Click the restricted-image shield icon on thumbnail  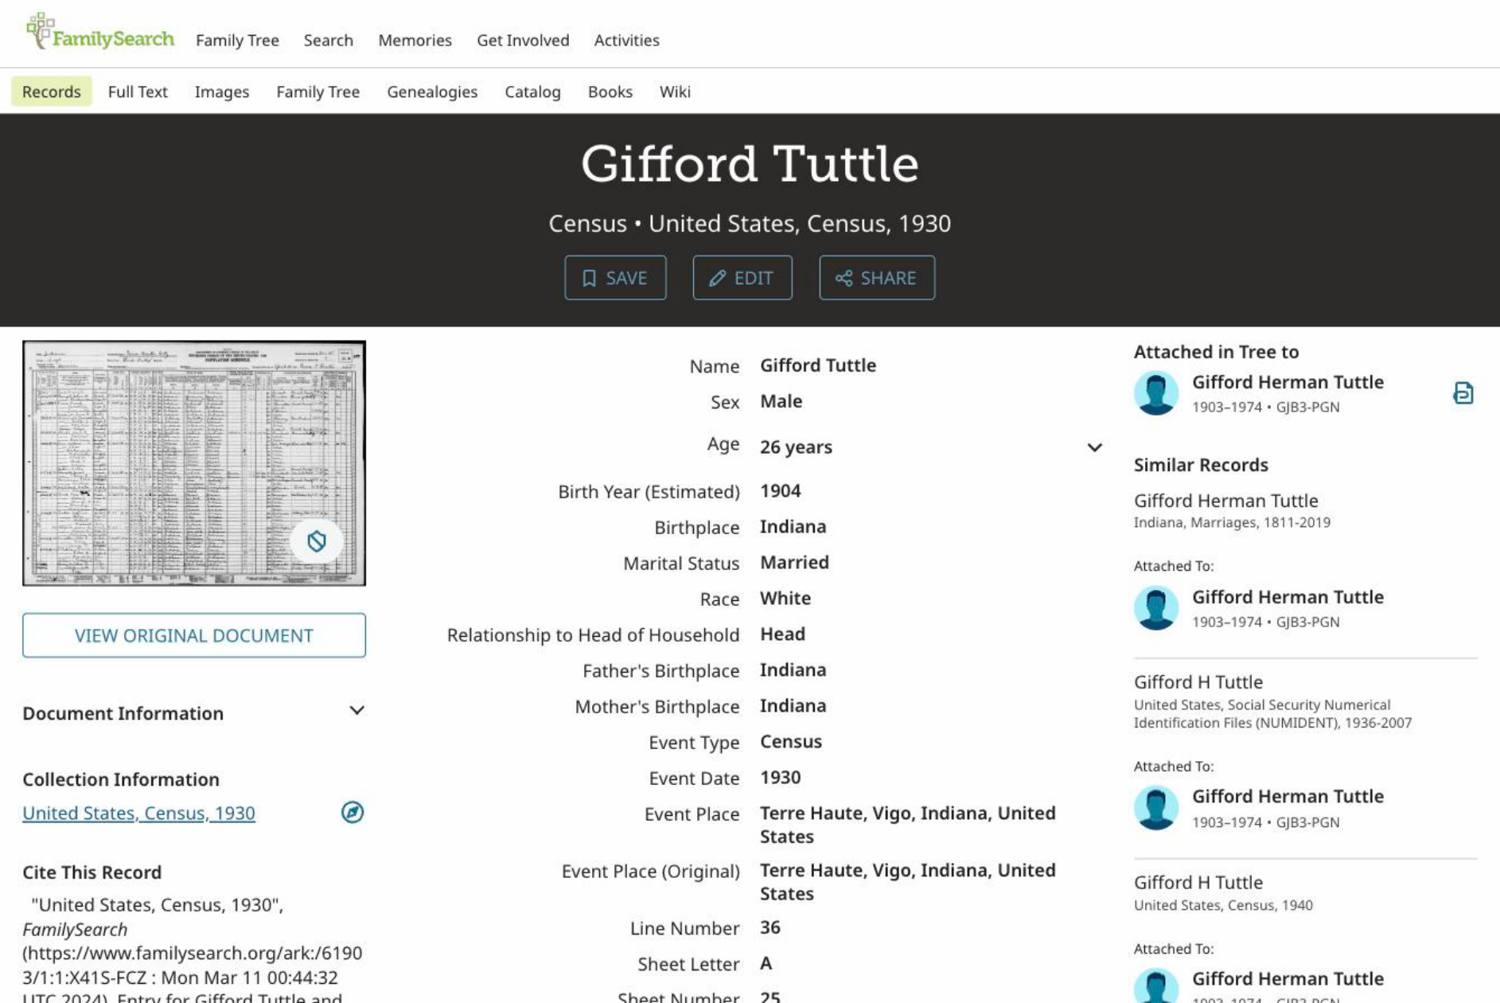pos(316,541)
